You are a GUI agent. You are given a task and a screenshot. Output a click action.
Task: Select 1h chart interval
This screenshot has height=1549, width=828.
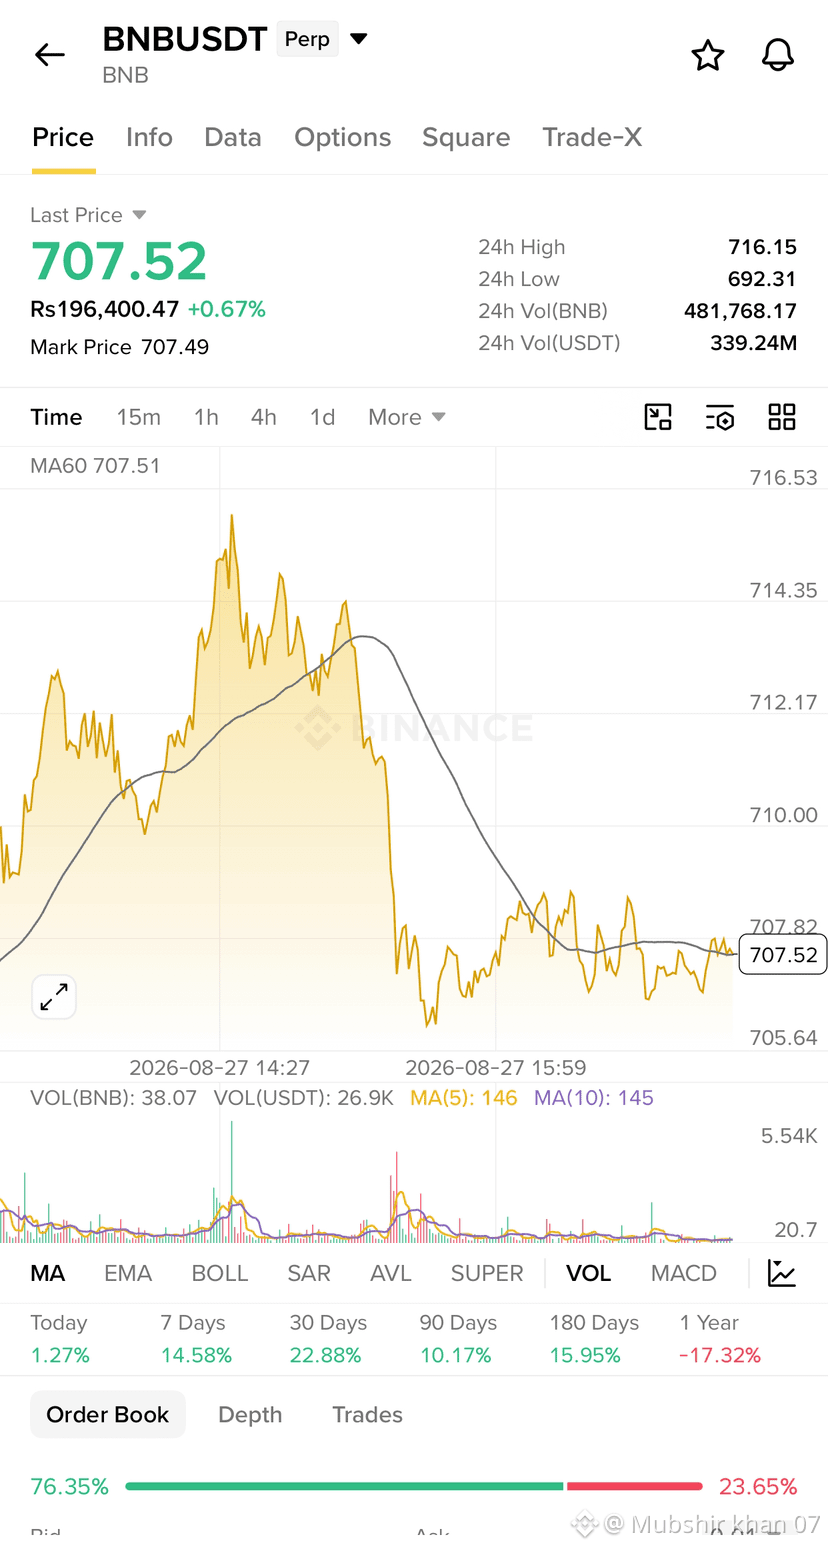coord(206,417)
